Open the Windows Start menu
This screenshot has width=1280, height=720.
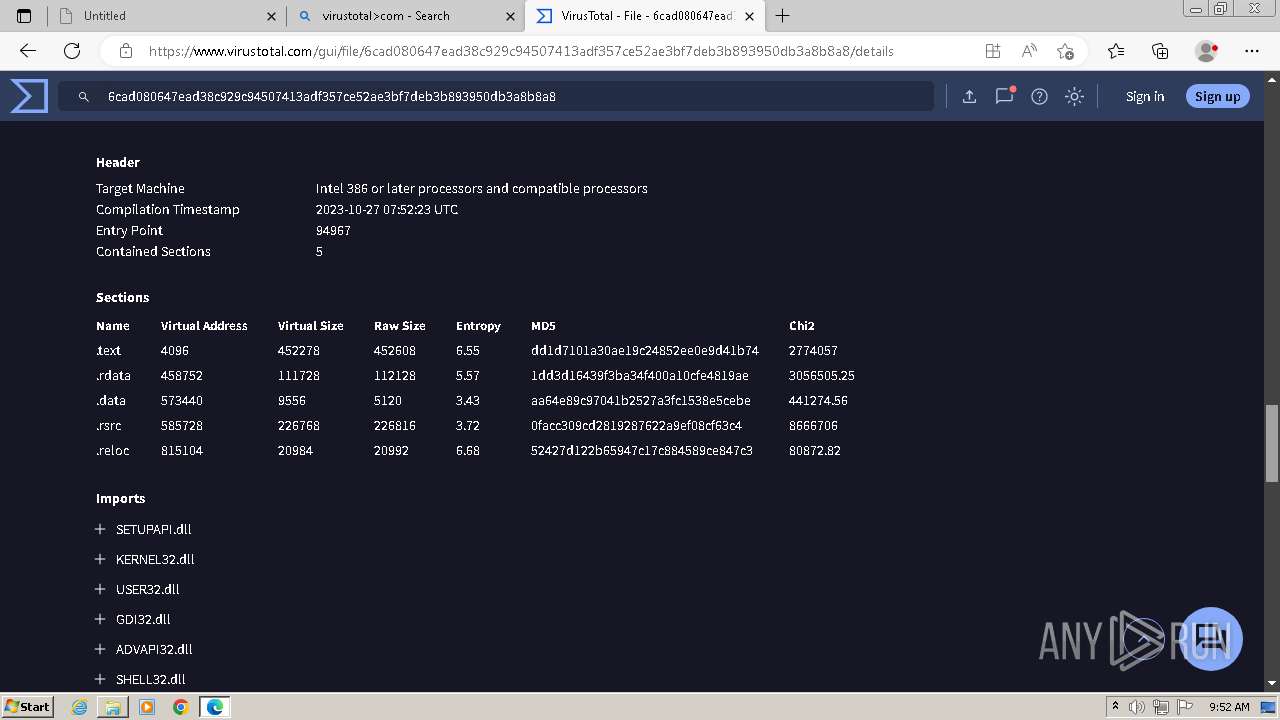27,707
